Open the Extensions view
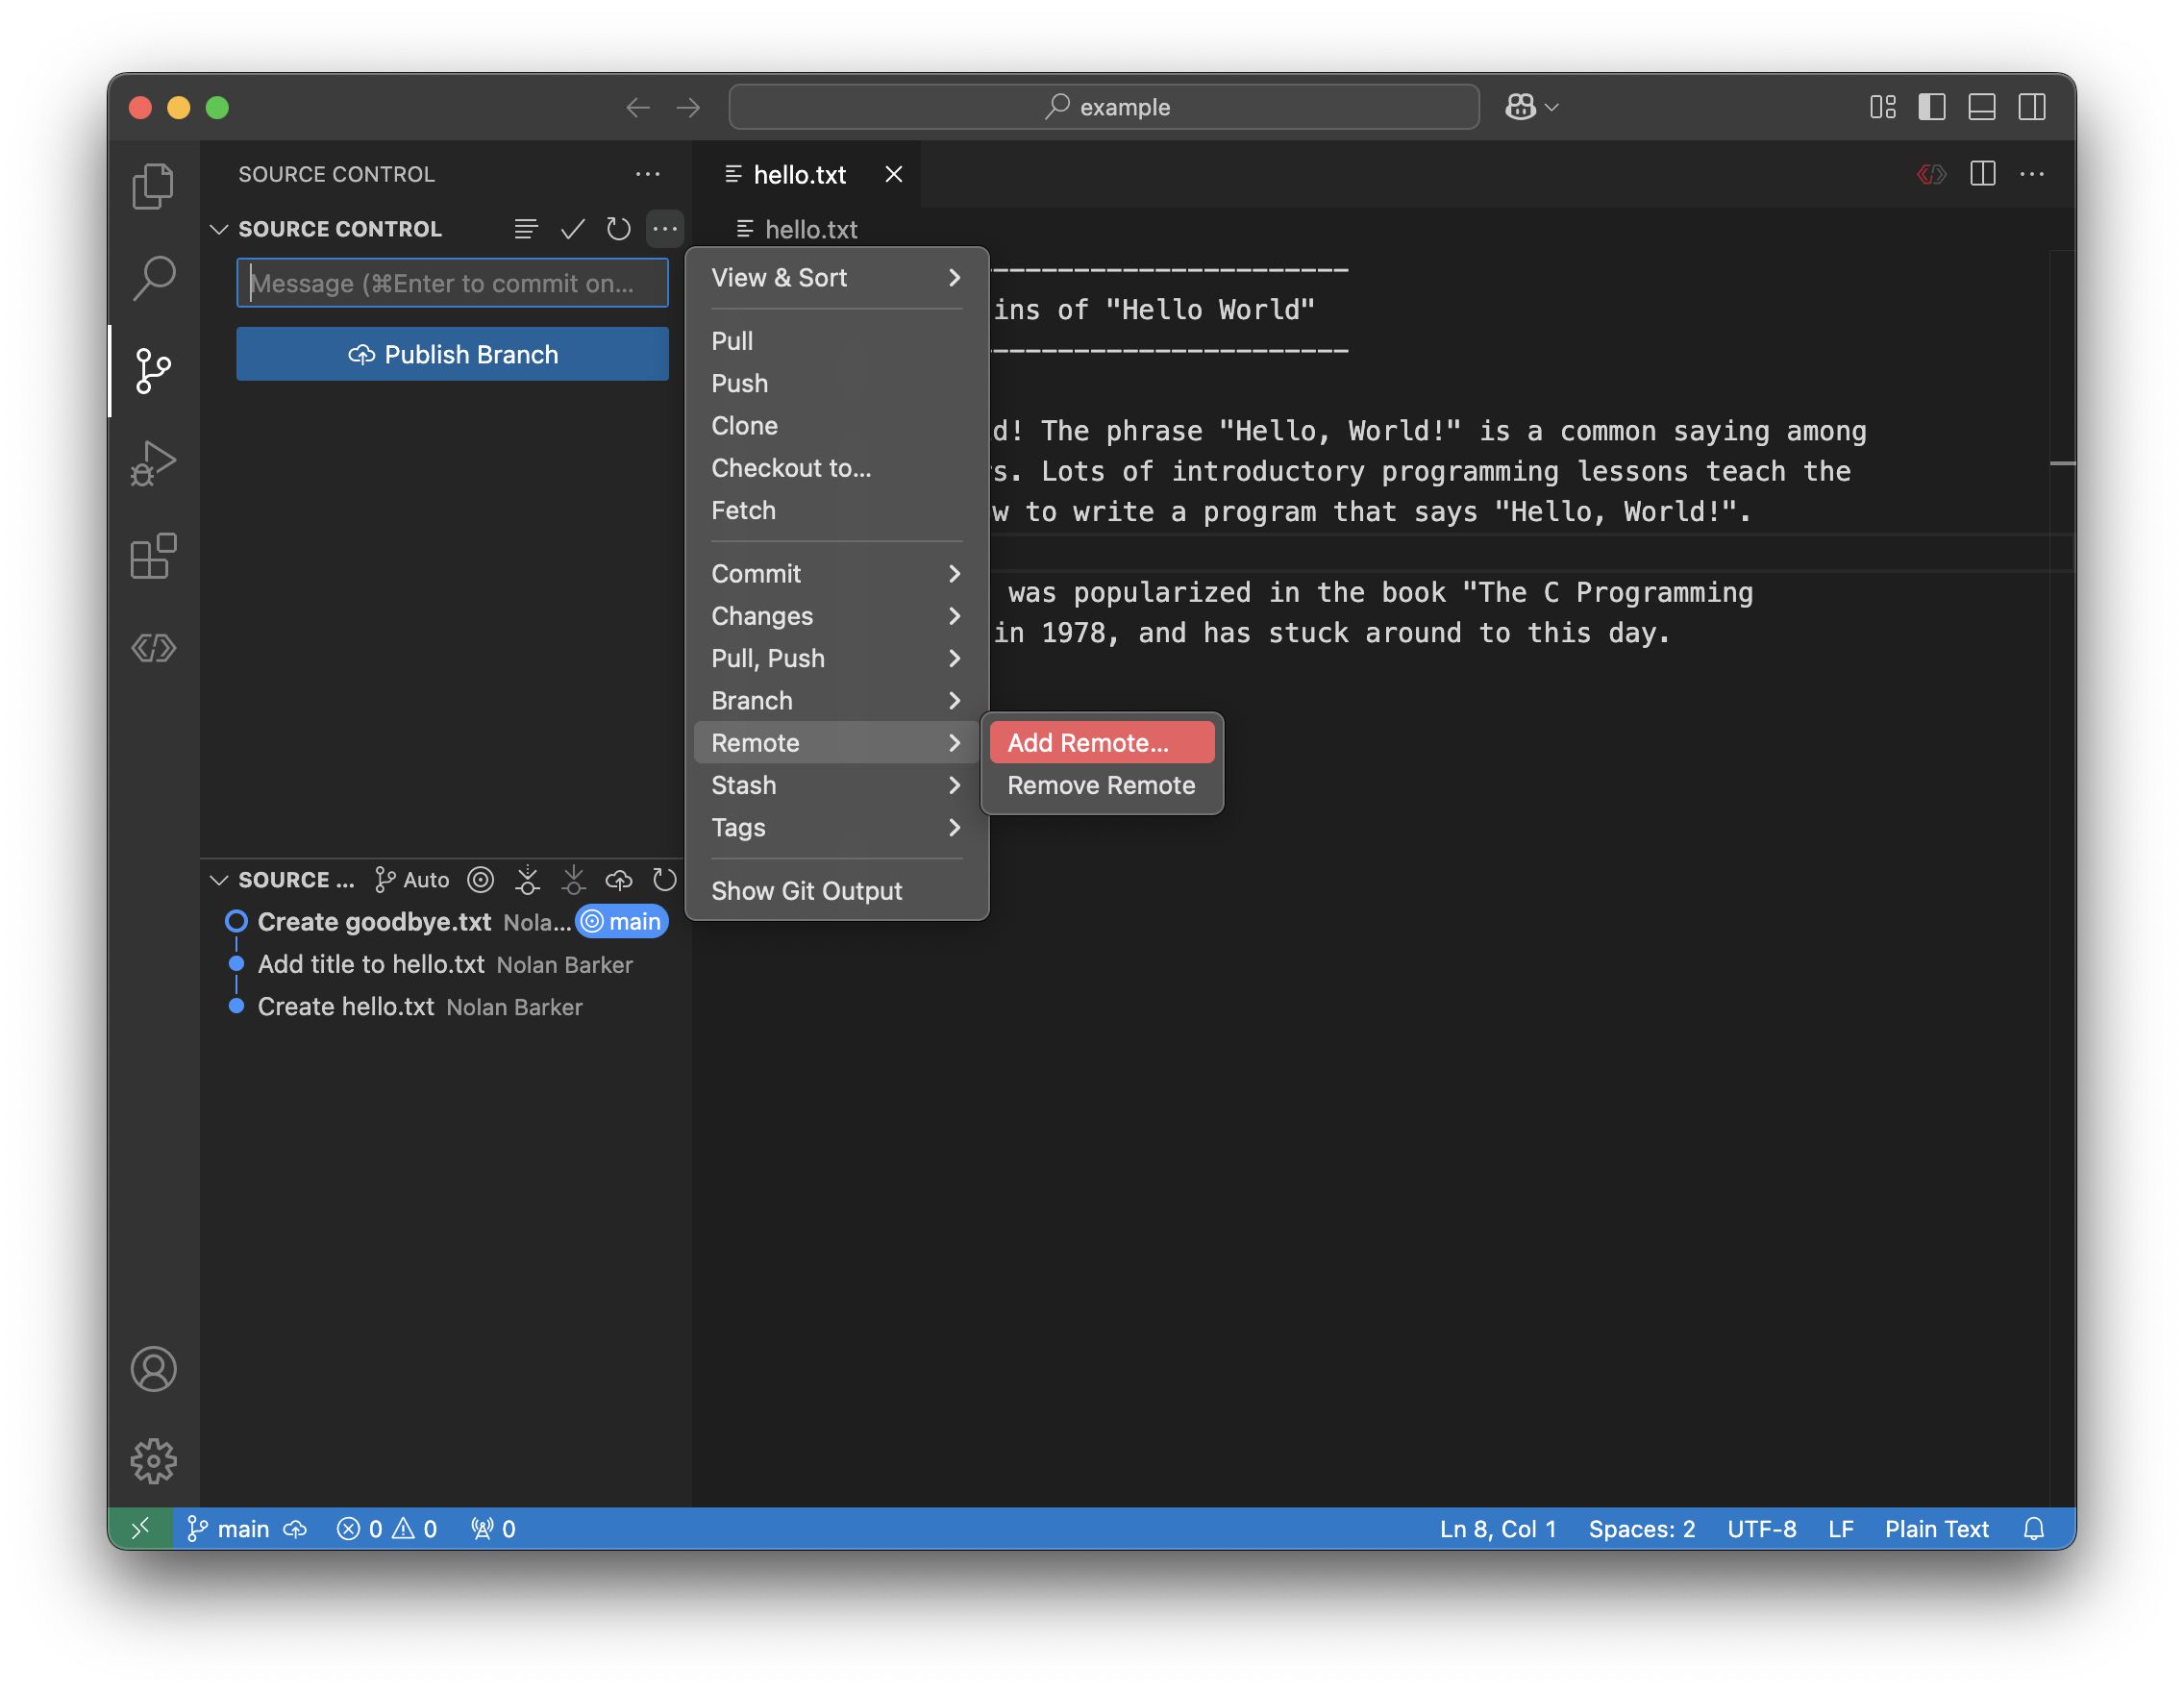Image resolution: width=2184 pixels, height=1692 pixels. click(x=153, y=556)
